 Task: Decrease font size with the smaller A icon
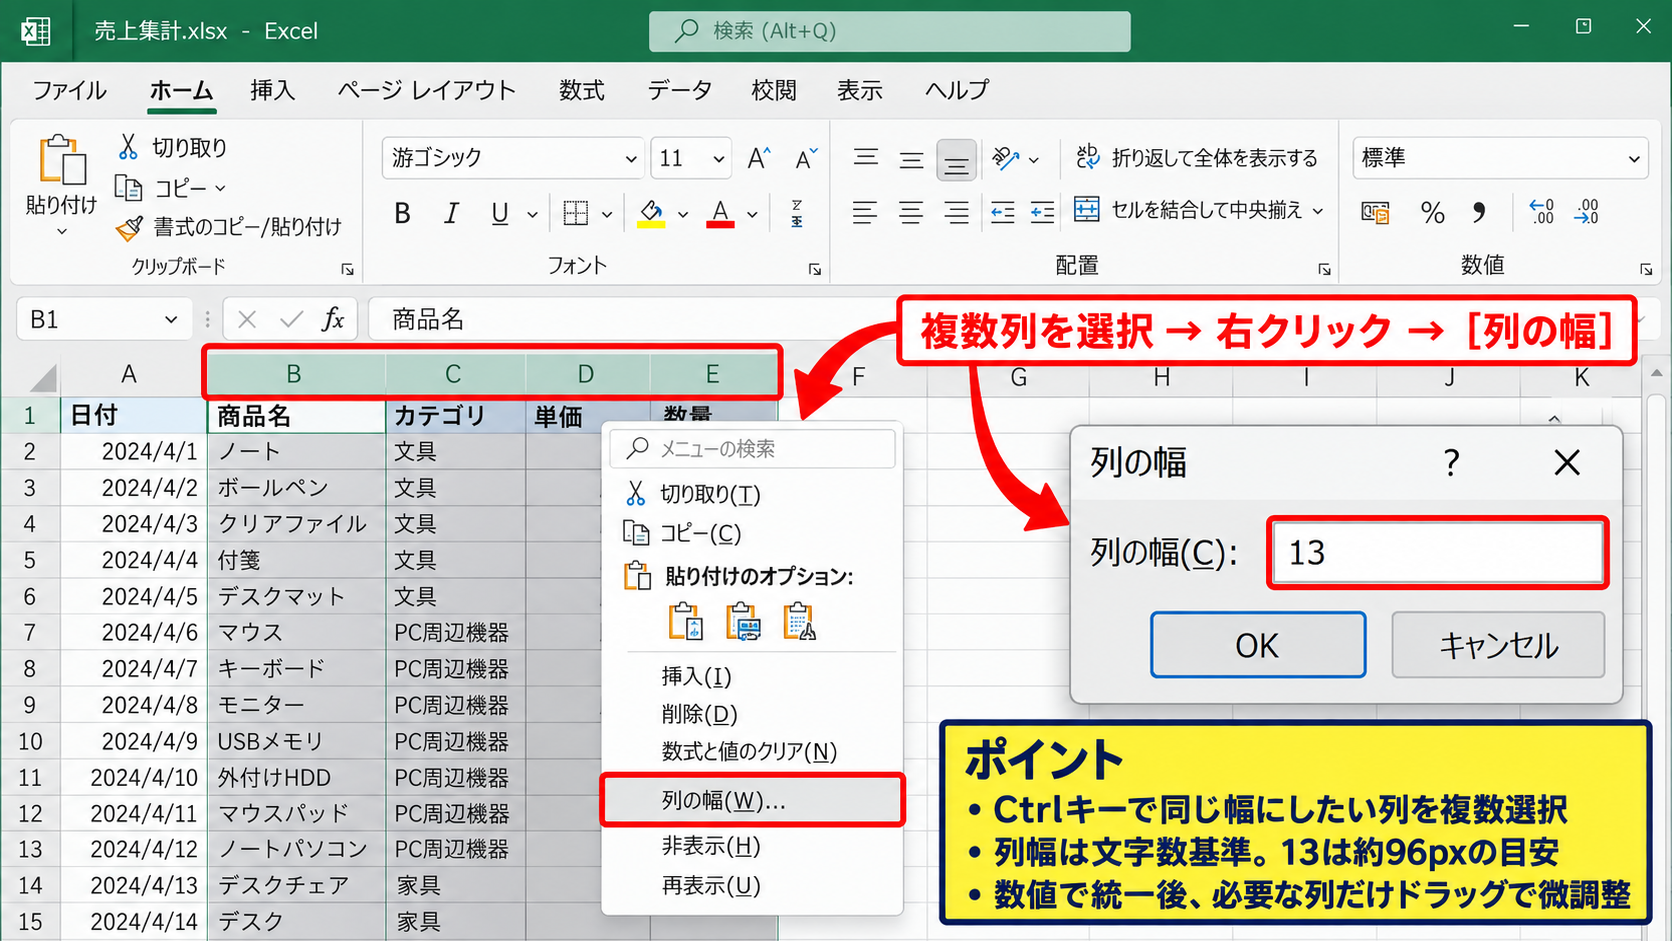point(806,158)
